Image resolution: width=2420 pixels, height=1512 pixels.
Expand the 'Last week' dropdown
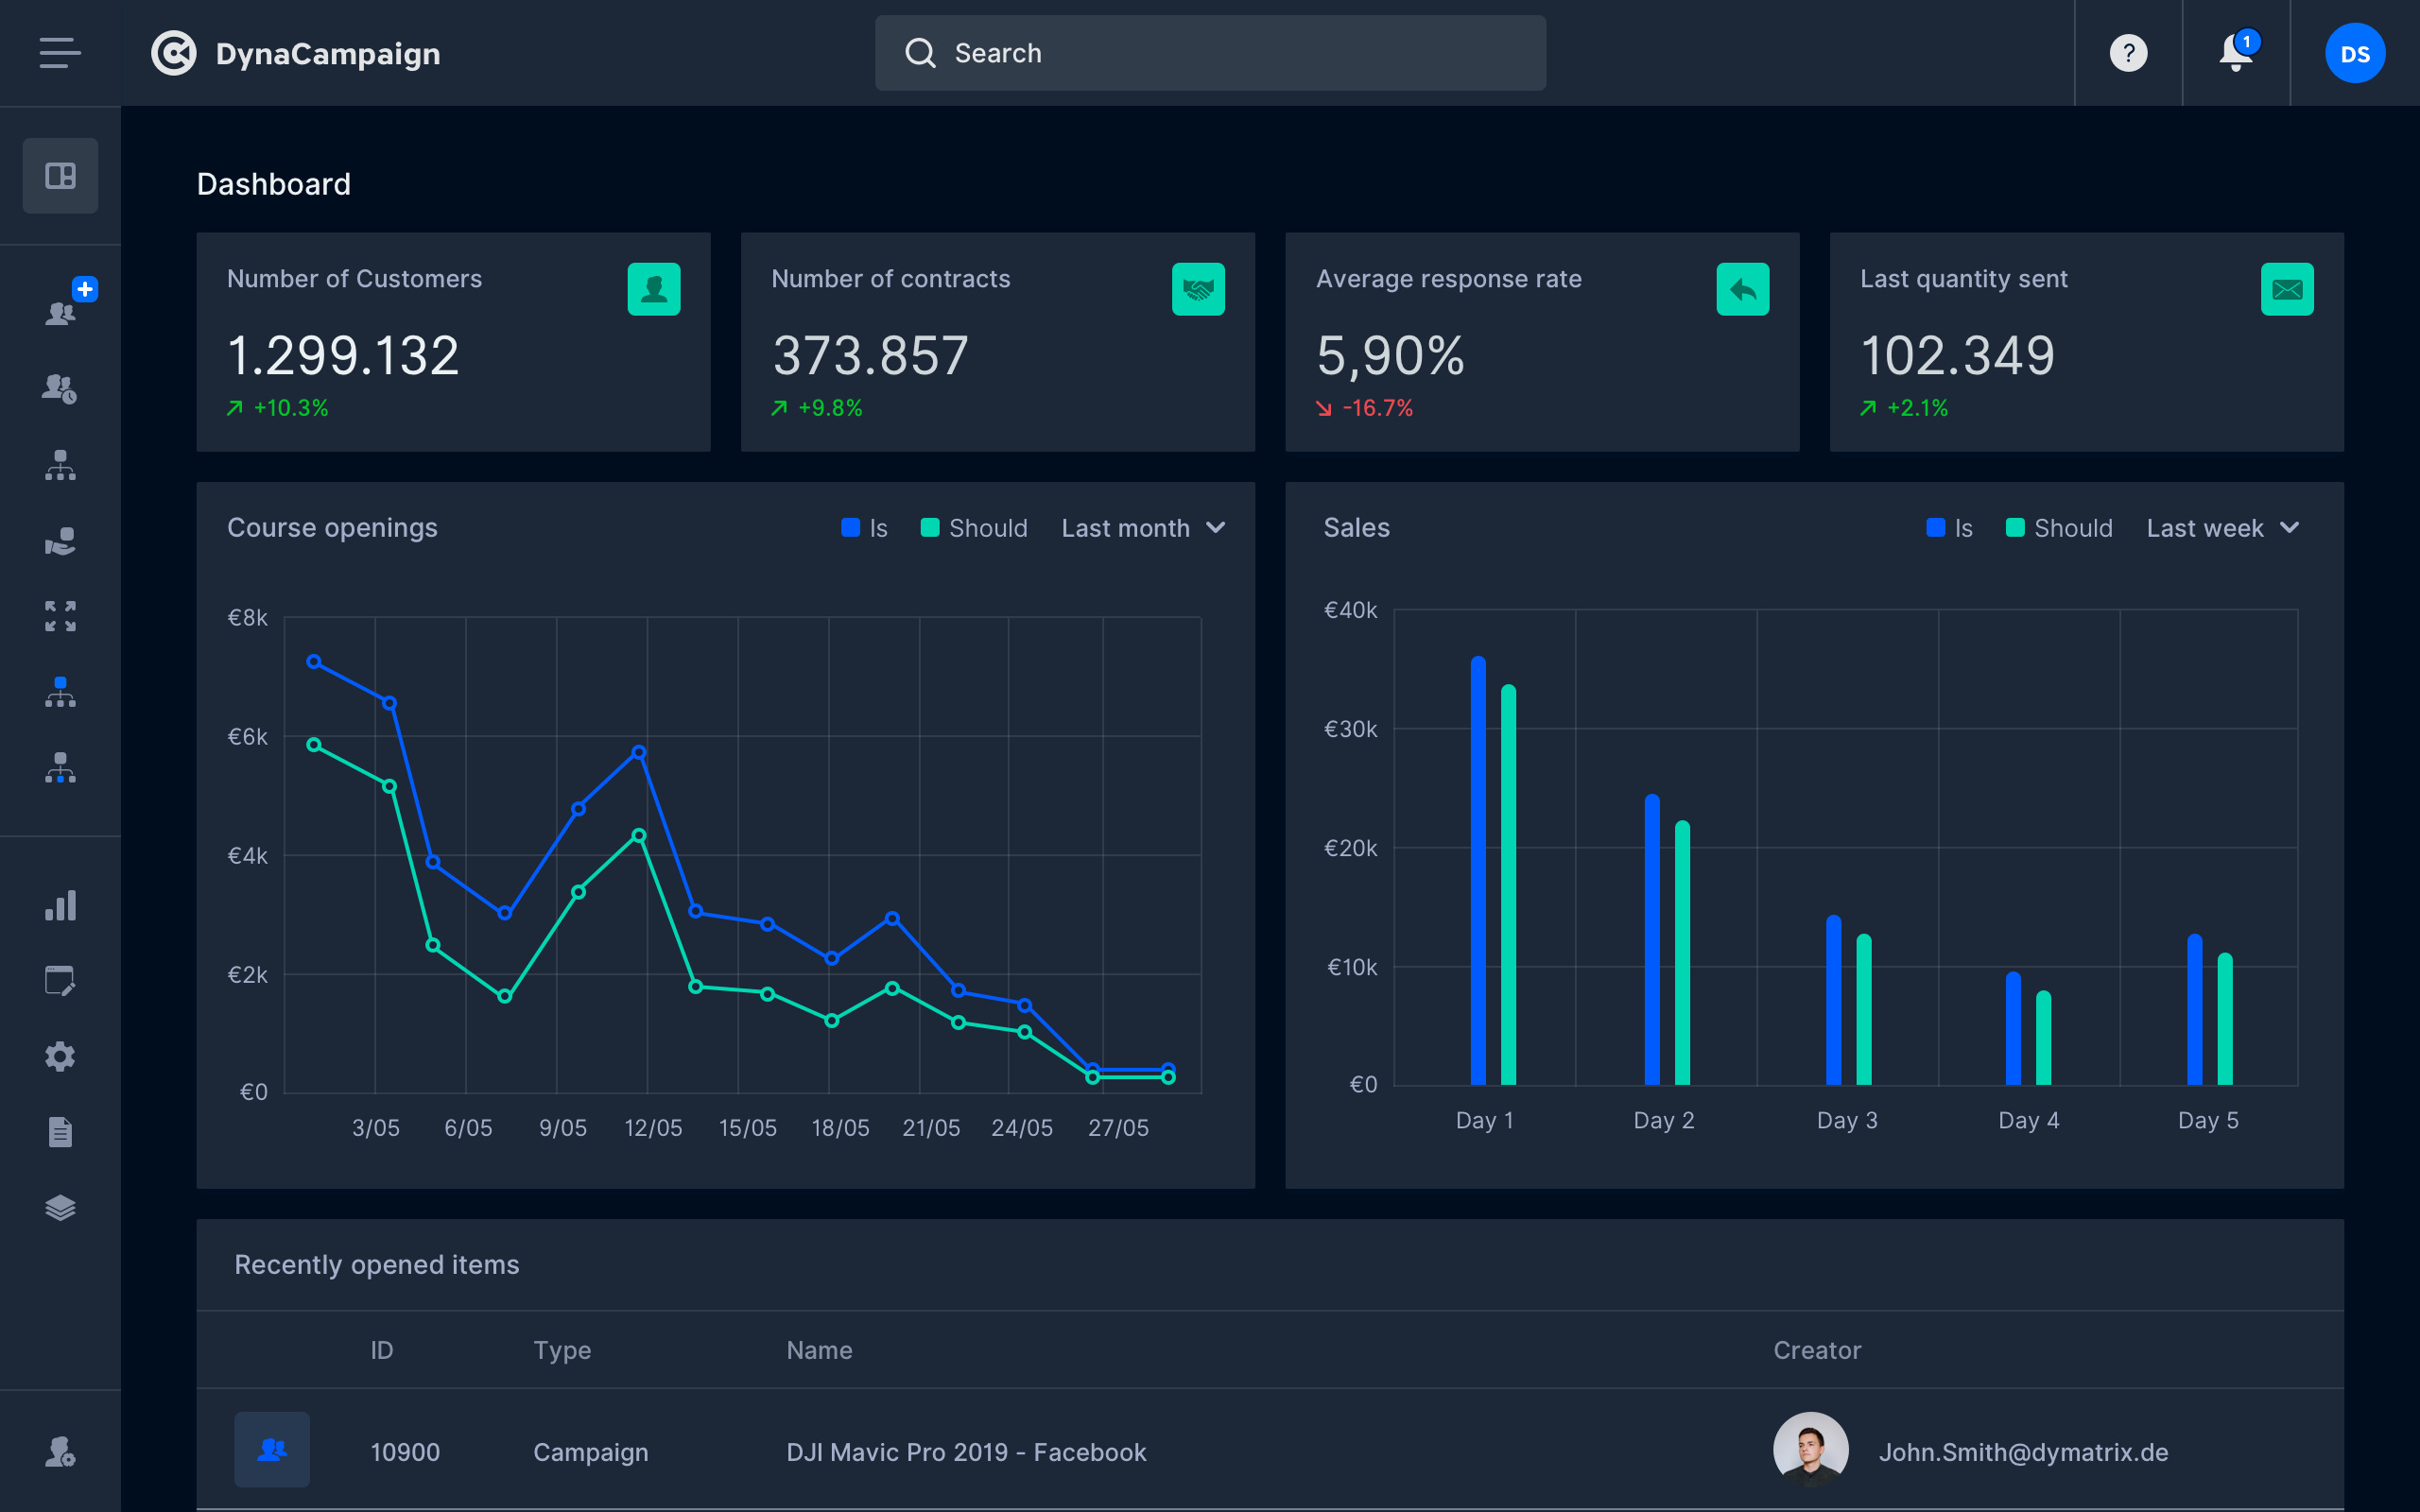click(x=2222, y=528)
